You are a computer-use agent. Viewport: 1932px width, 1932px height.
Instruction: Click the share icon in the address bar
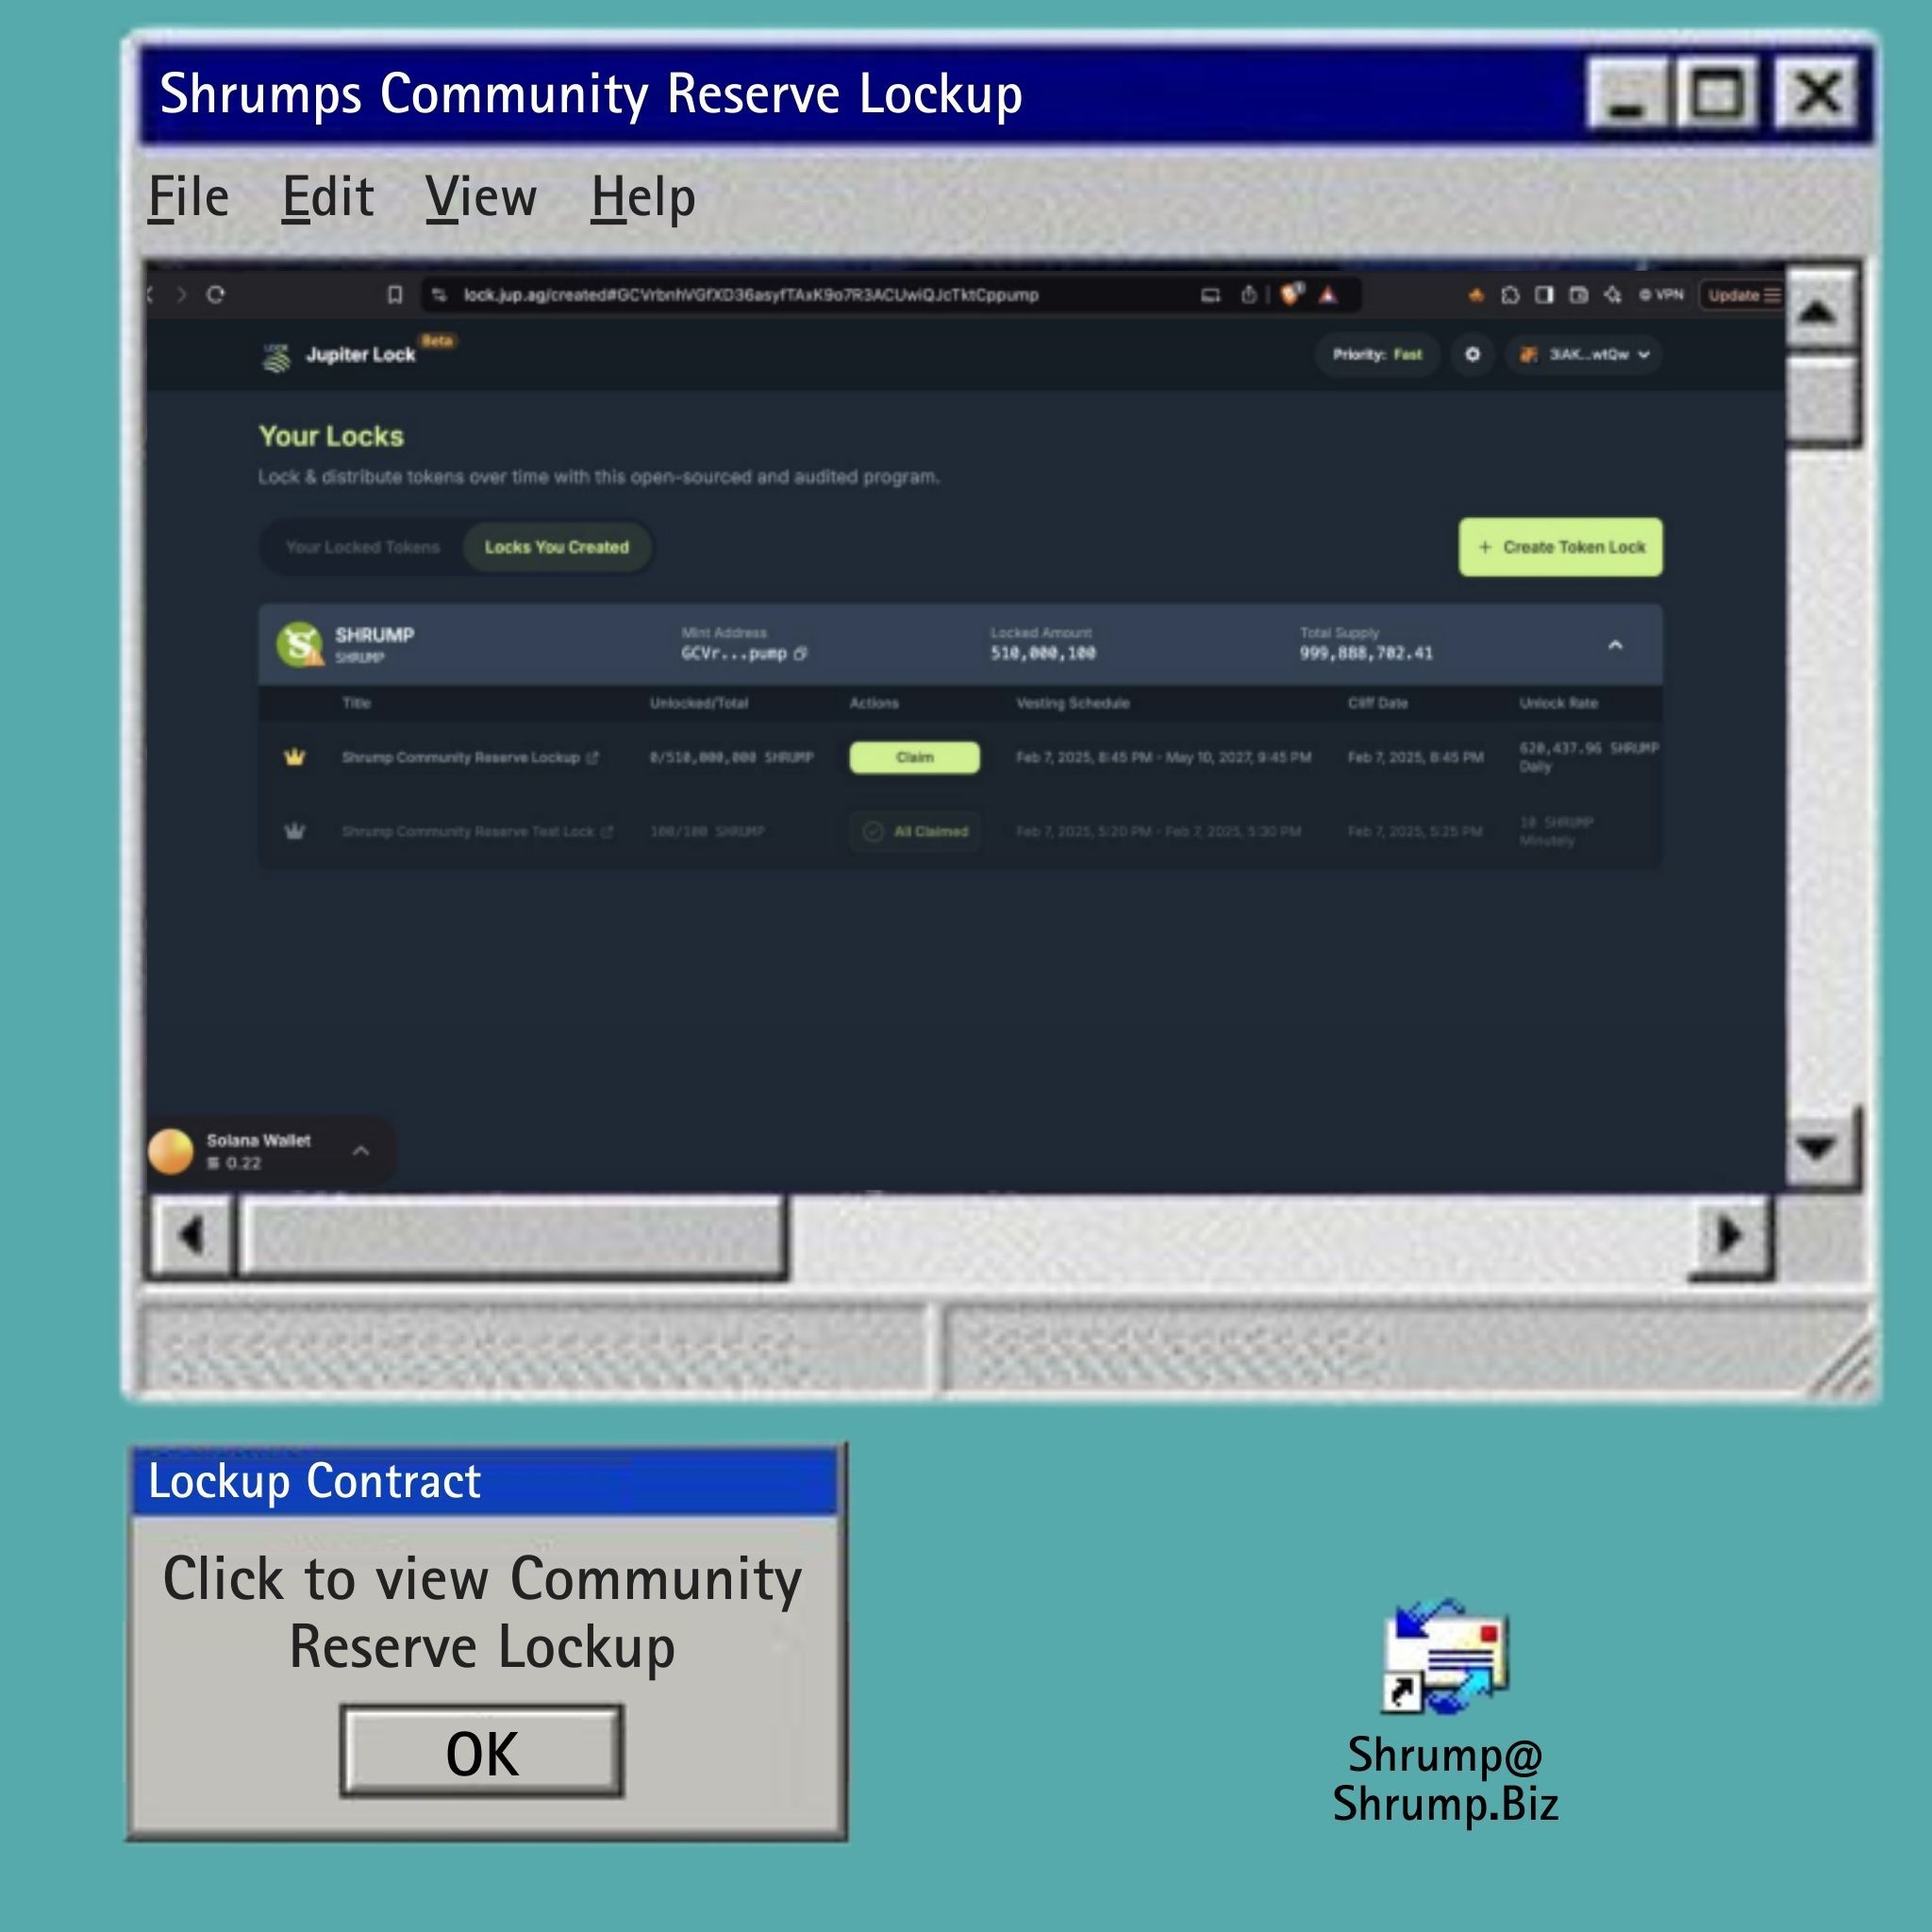[1249, 294]
